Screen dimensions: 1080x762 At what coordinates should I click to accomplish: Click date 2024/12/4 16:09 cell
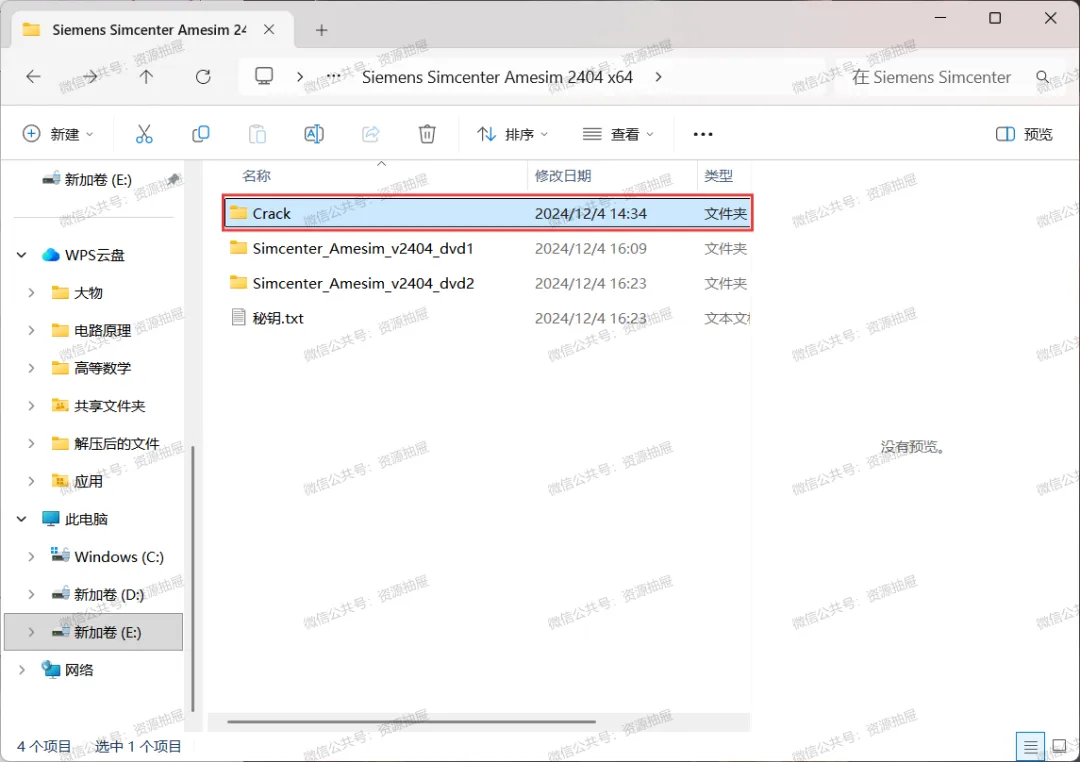point(590,248)
